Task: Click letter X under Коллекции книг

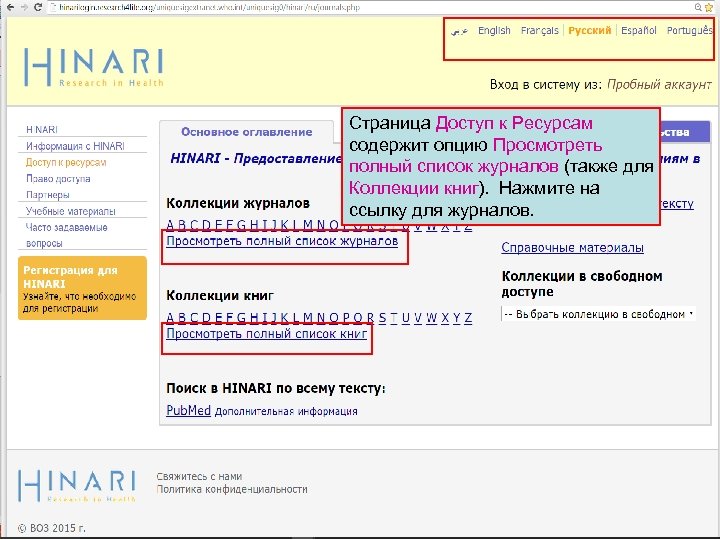Action: coord(445,318)
